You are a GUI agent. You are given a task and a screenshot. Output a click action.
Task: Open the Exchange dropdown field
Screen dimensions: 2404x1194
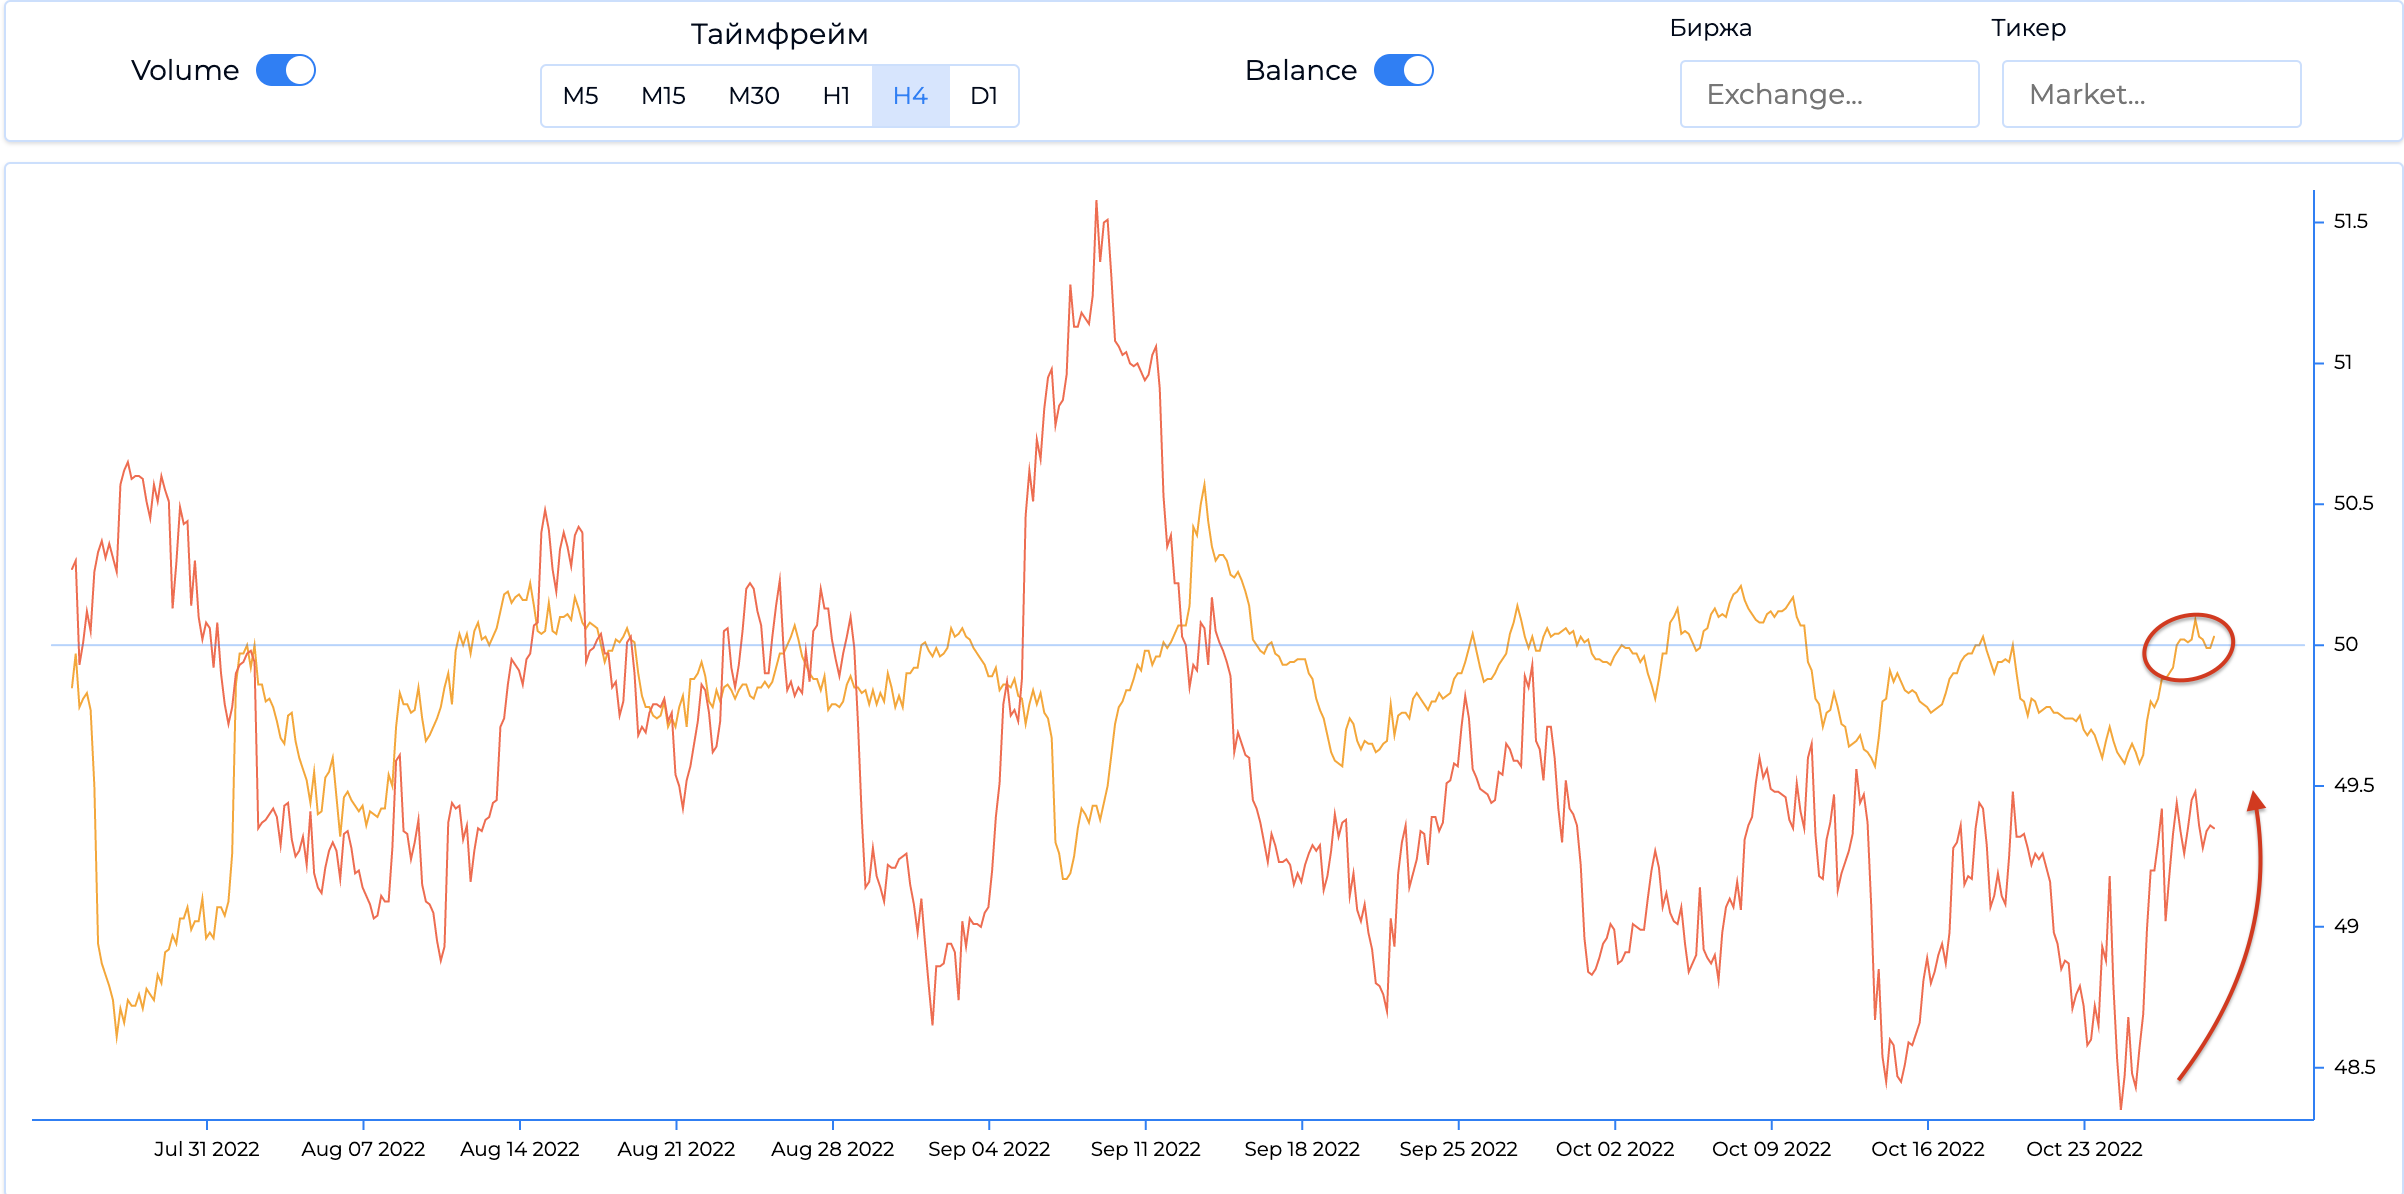click(x=1829, y=94)
